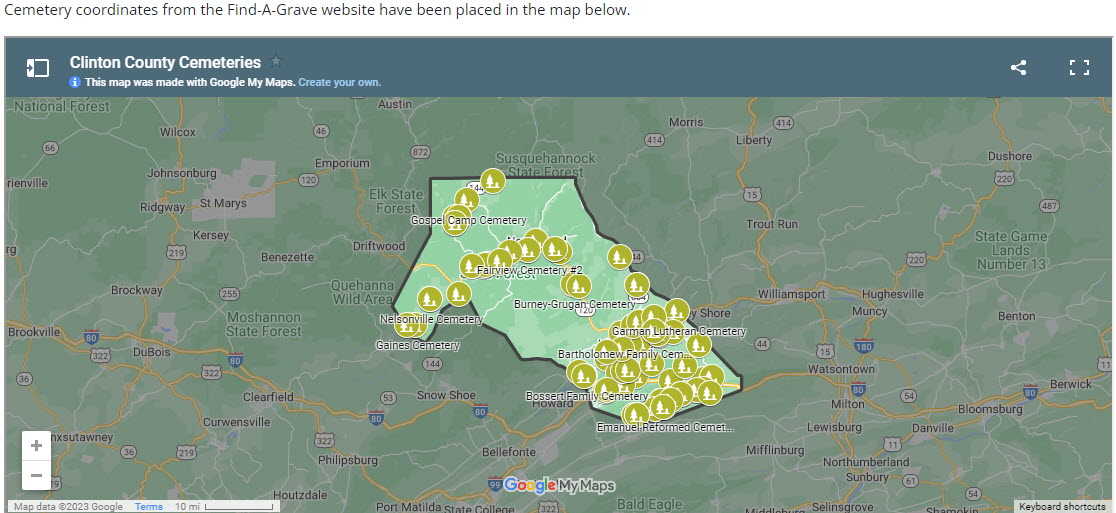Share the map using the share icon
1116x513 pixels.
1018,68
